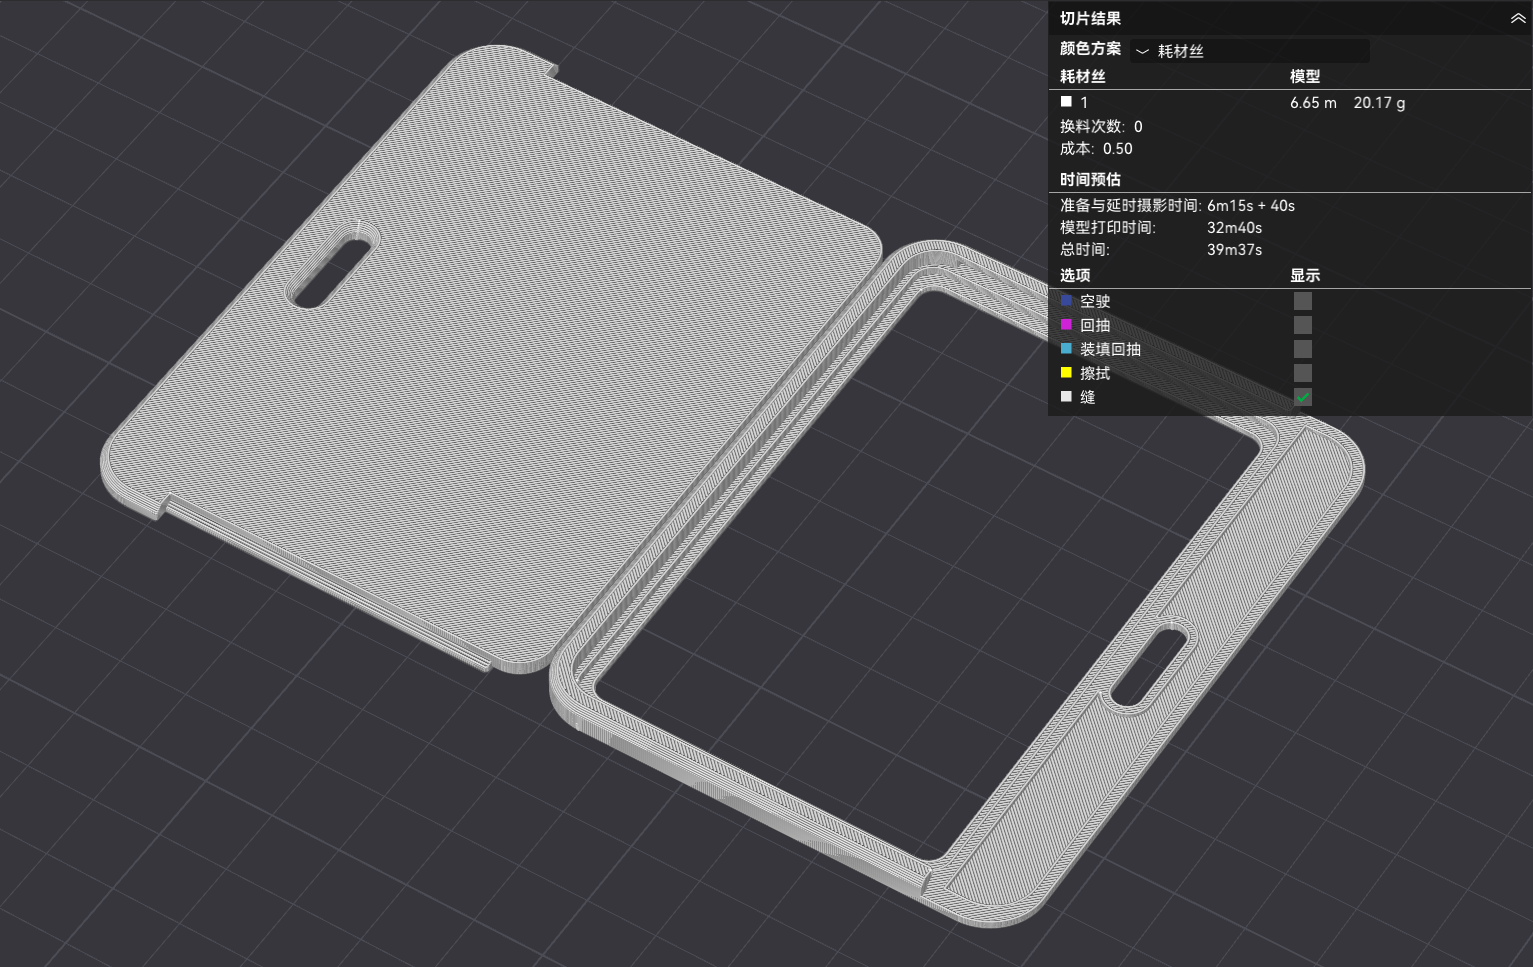
Task: Click the cyan 装填回抽 color swatch
Action: (x=1066, y=348)
